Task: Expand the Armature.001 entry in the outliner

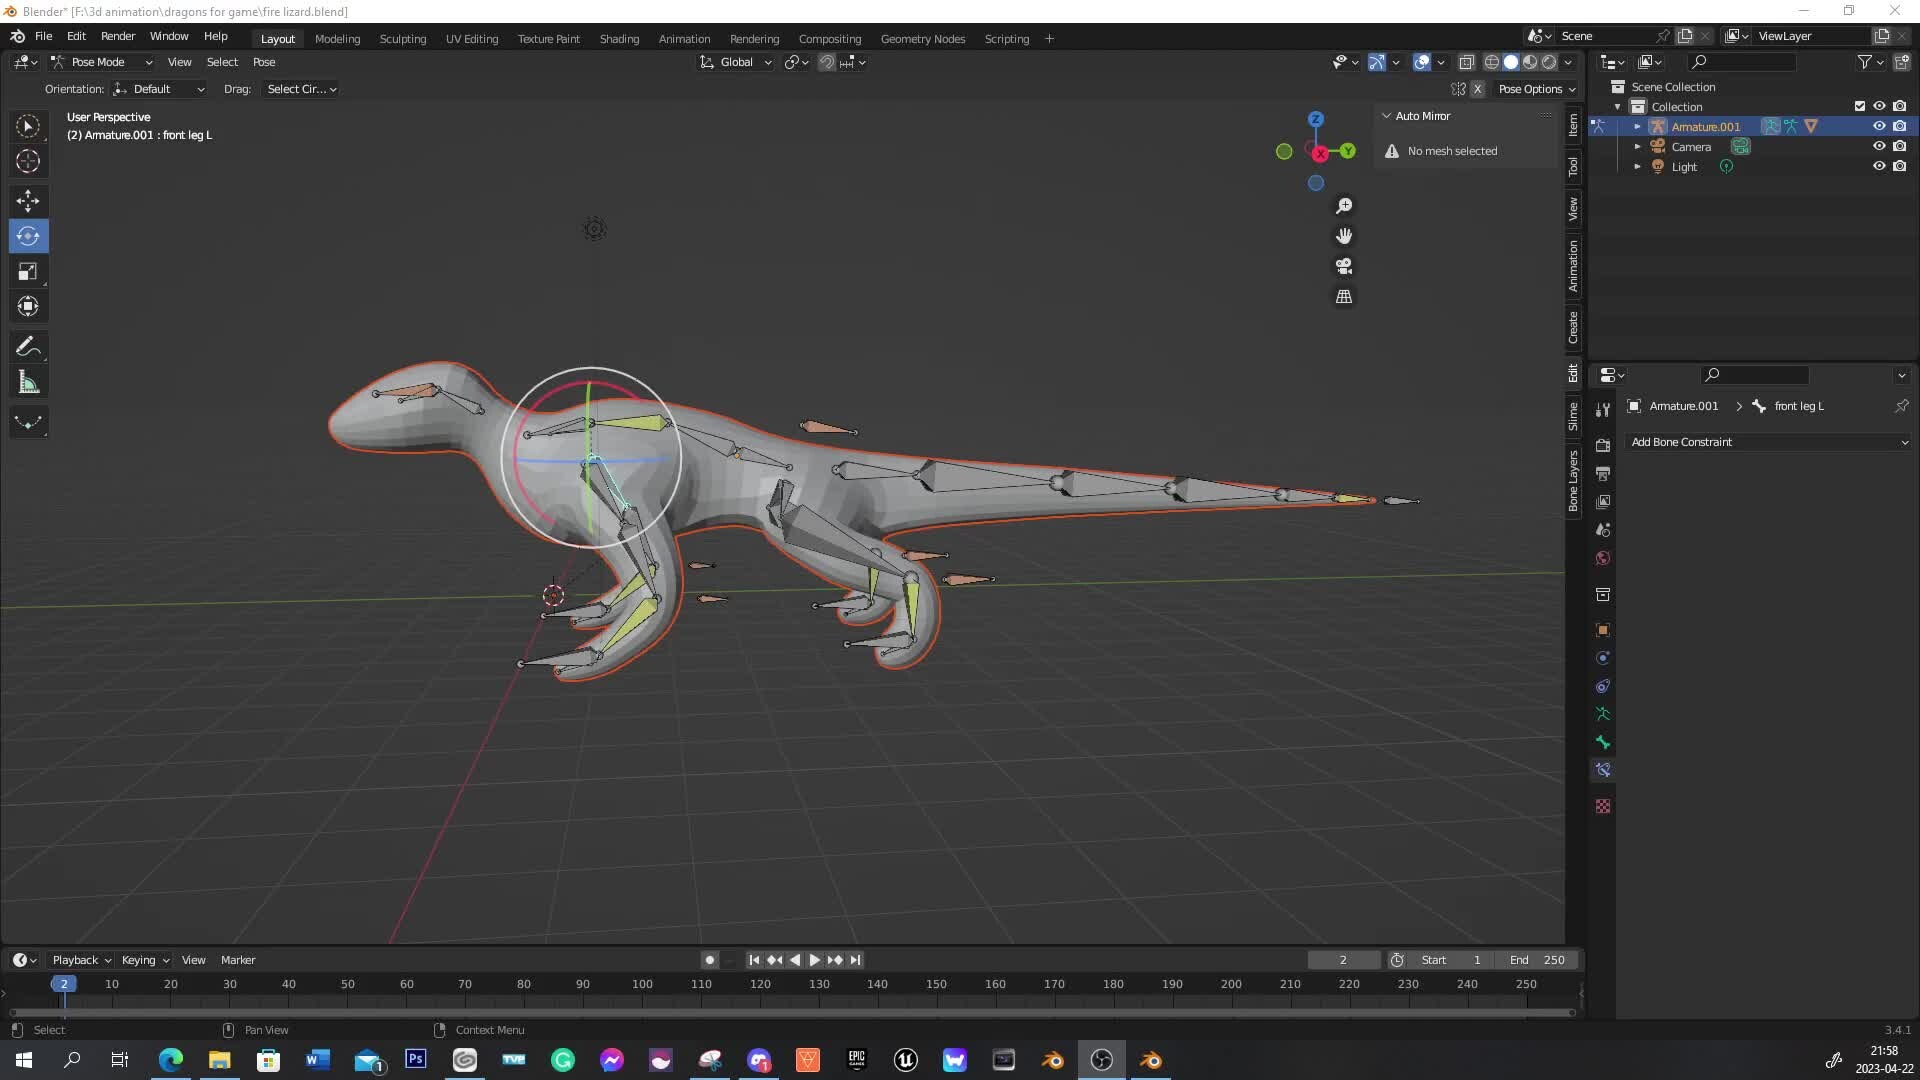Action: pyautogui.click(x=1637, y=126)
